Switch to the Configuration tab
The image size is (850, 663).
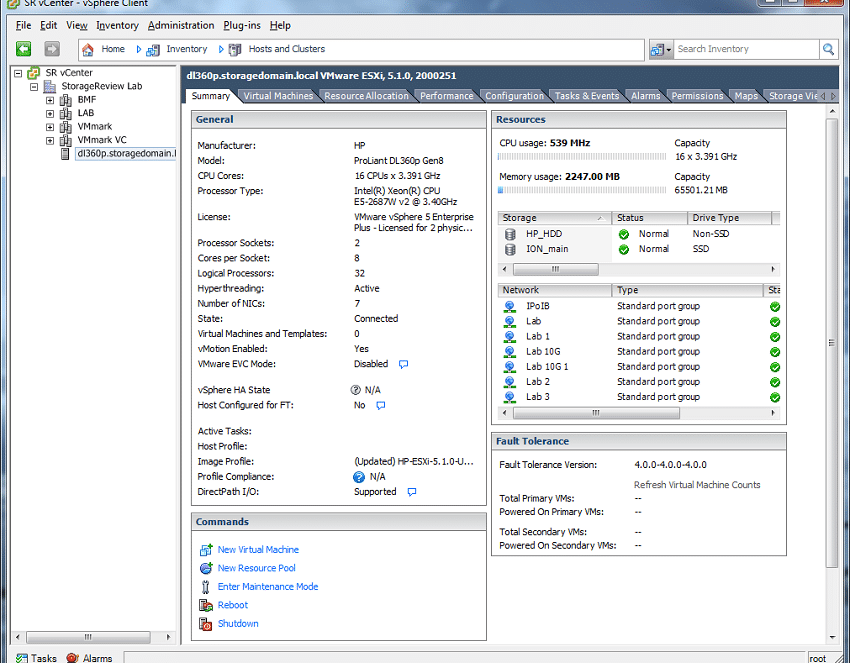[x=514, y=96]
